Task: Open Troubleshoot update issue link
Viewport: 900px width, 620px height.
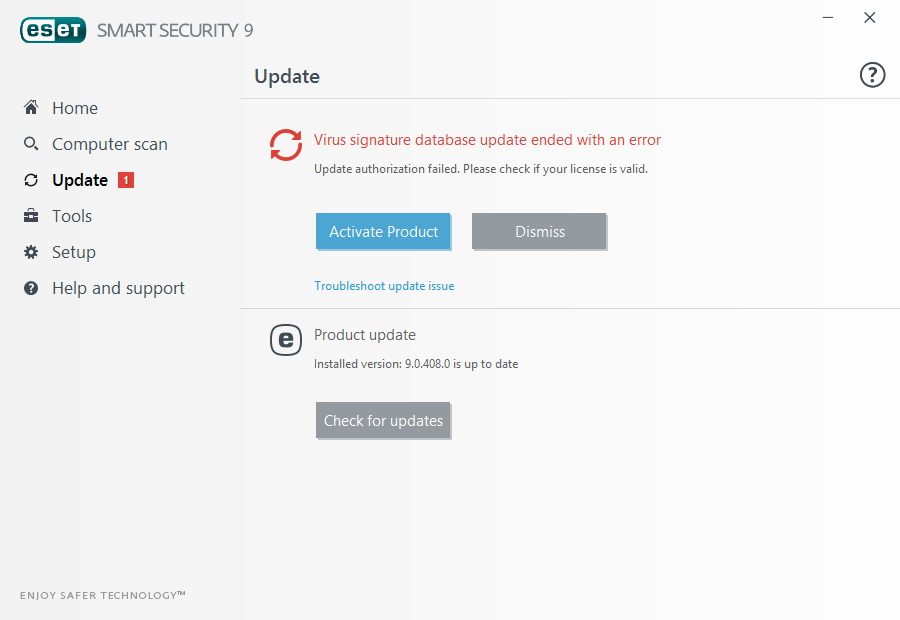Action: (384, 286)
